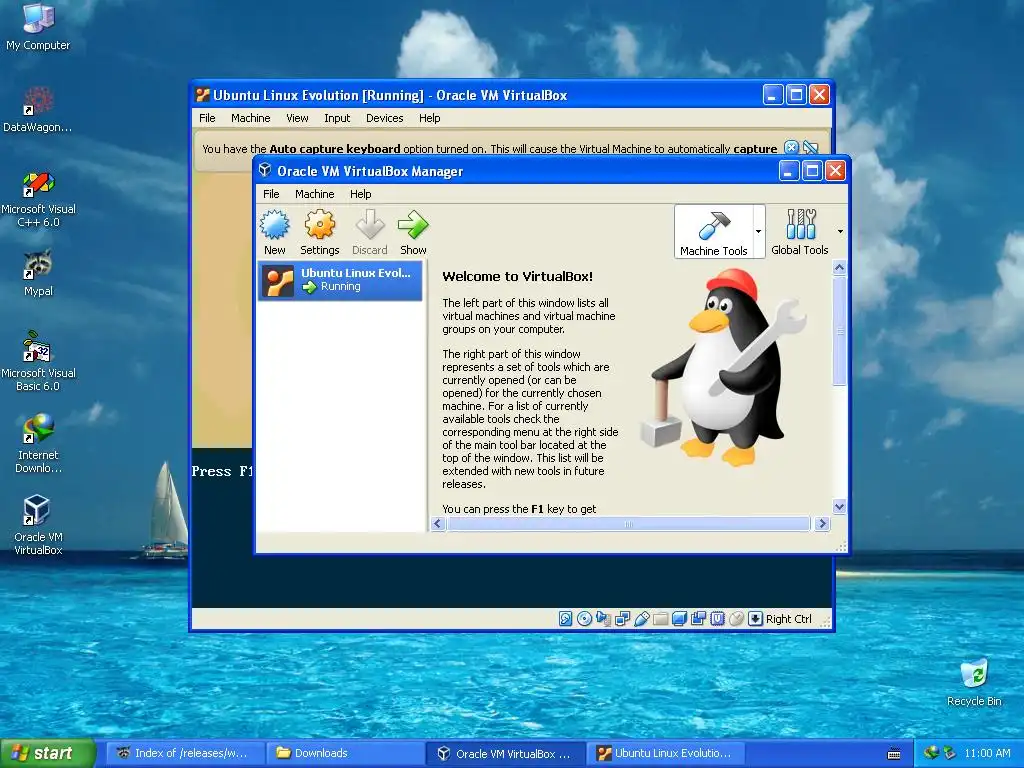Click the horizontal scrollbar thumb in welcome pane
Image resolution: width=1024 pixels, height=768 pixels.
point(628,523)
